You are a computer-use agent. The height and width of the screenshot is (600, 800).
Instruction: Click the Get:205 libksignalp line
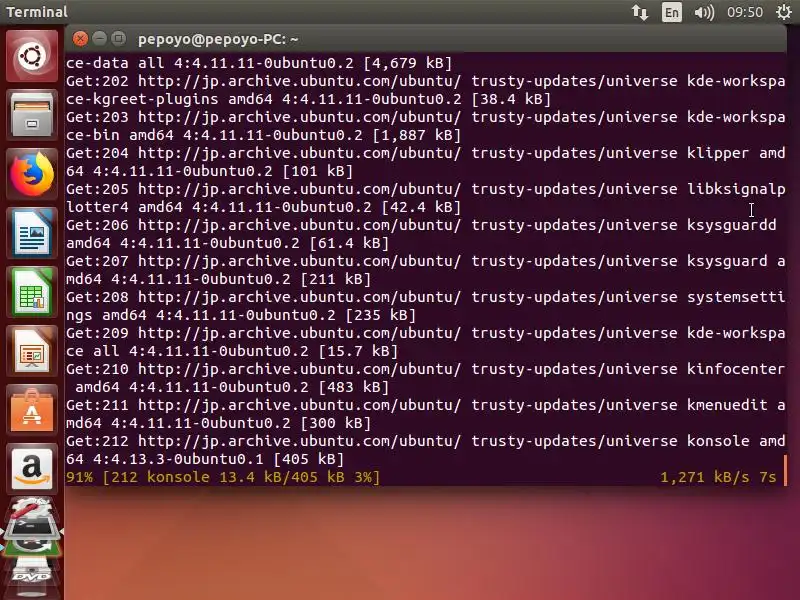click(426, 198)
